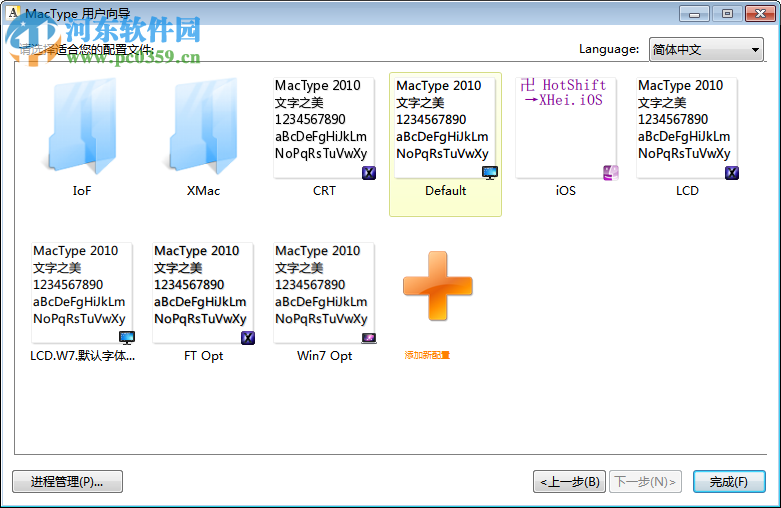
Task: Close the MacType wizard window
Action: [761, 13]
